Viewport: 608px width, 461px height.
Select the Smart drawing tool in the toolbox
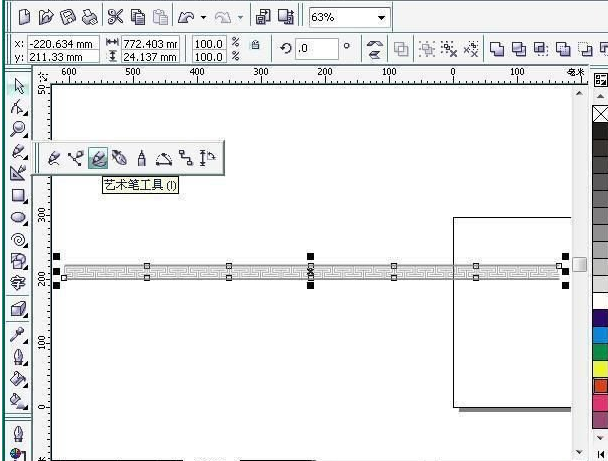[18, 173]
